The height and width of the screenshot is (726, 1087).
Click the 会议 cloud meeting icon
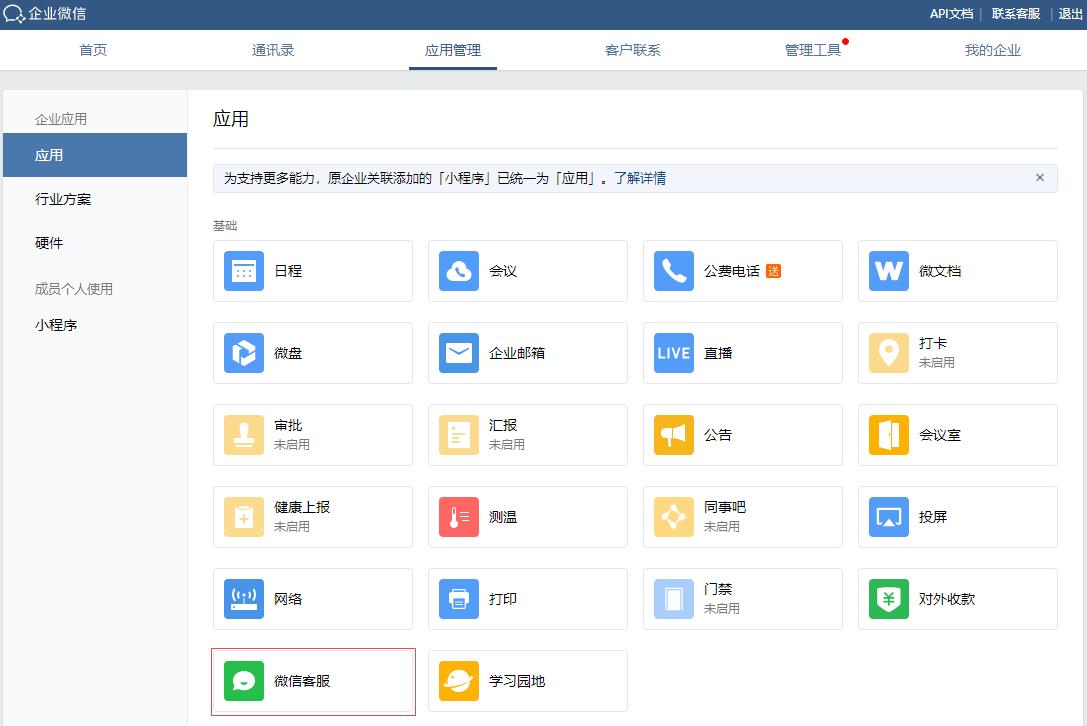tap(459, 271)
